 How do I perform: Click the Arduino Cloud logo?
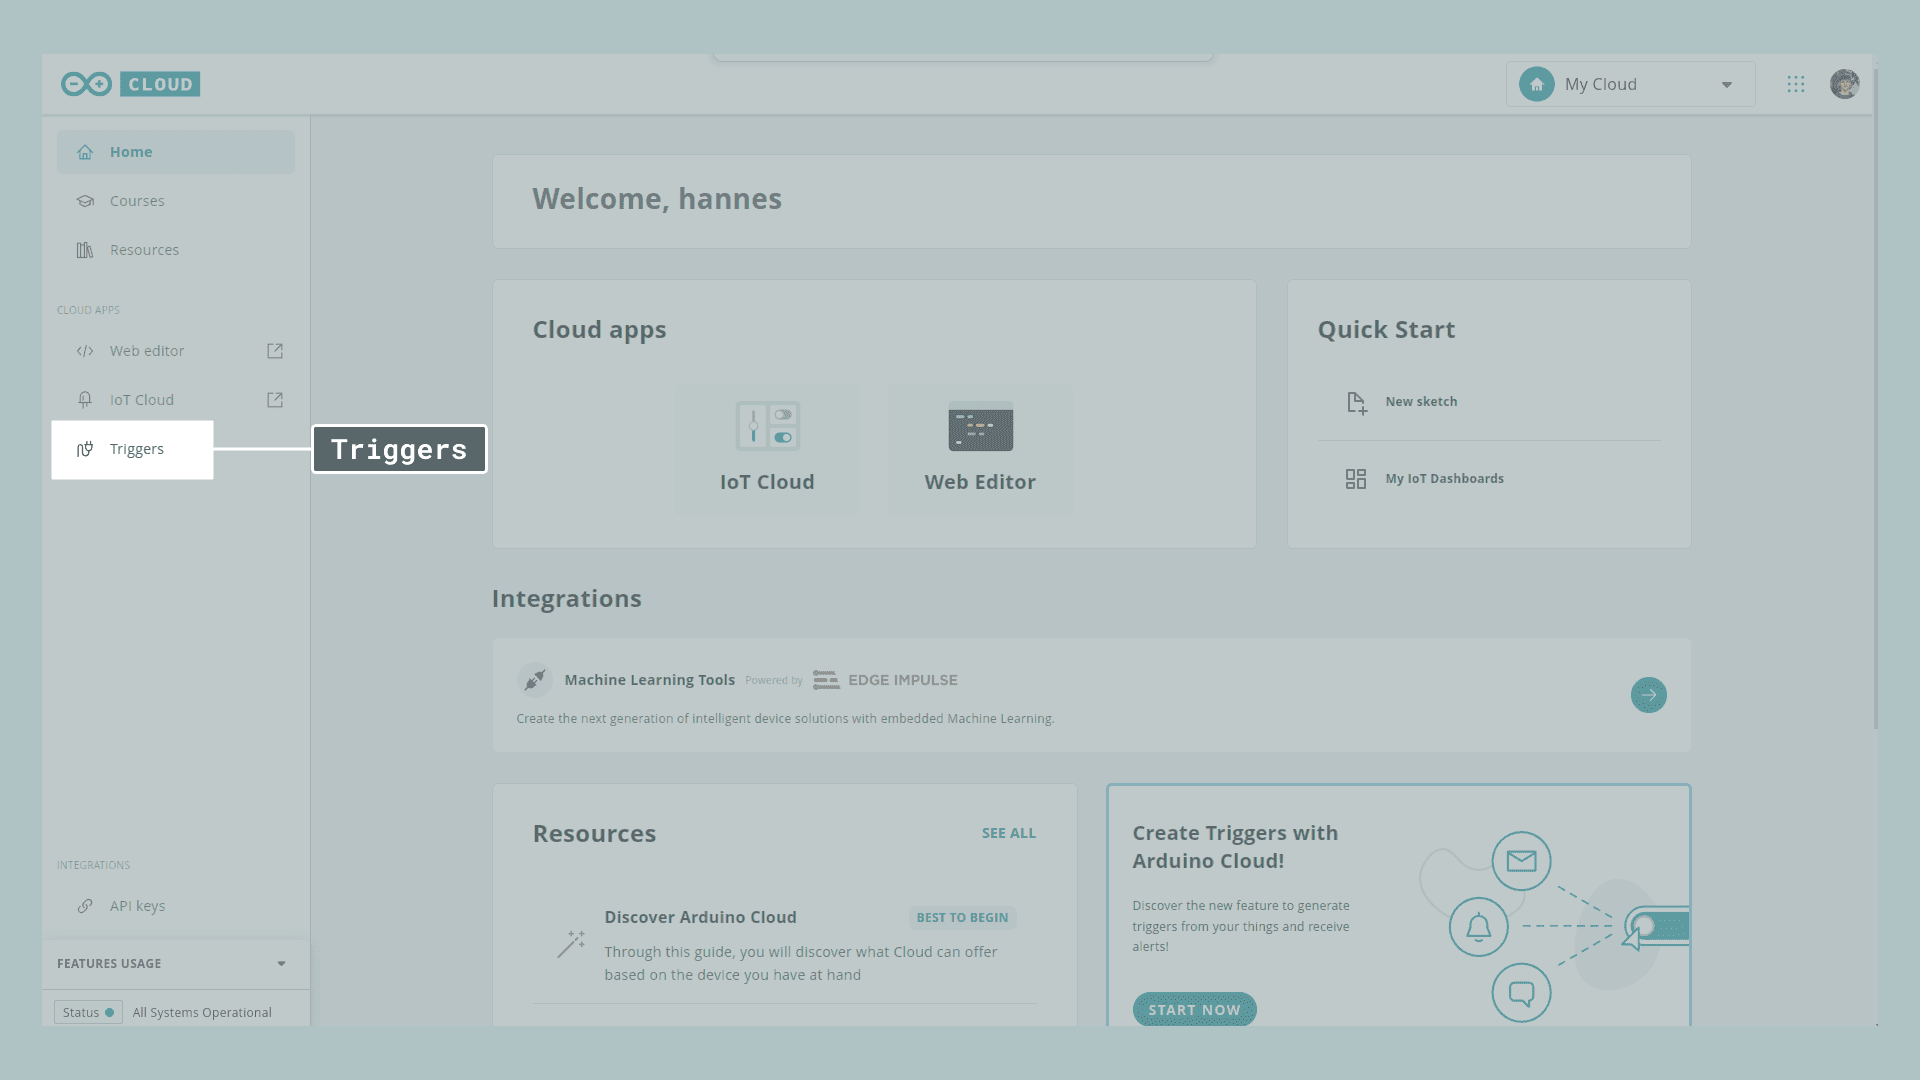point(130,84)
